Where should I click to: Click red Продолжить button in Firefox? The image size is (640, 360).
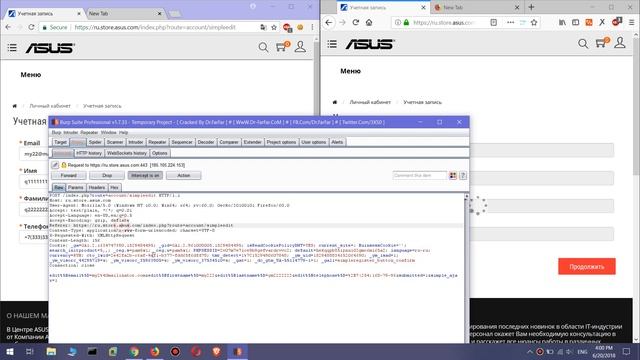click(x=587, y=267)
